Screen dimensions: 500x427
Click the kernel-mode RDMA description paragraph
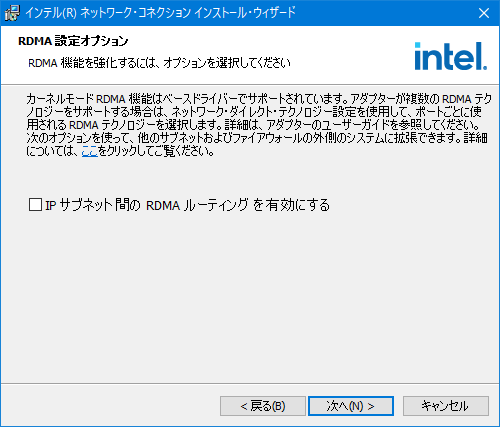click(x=259, y=125)
